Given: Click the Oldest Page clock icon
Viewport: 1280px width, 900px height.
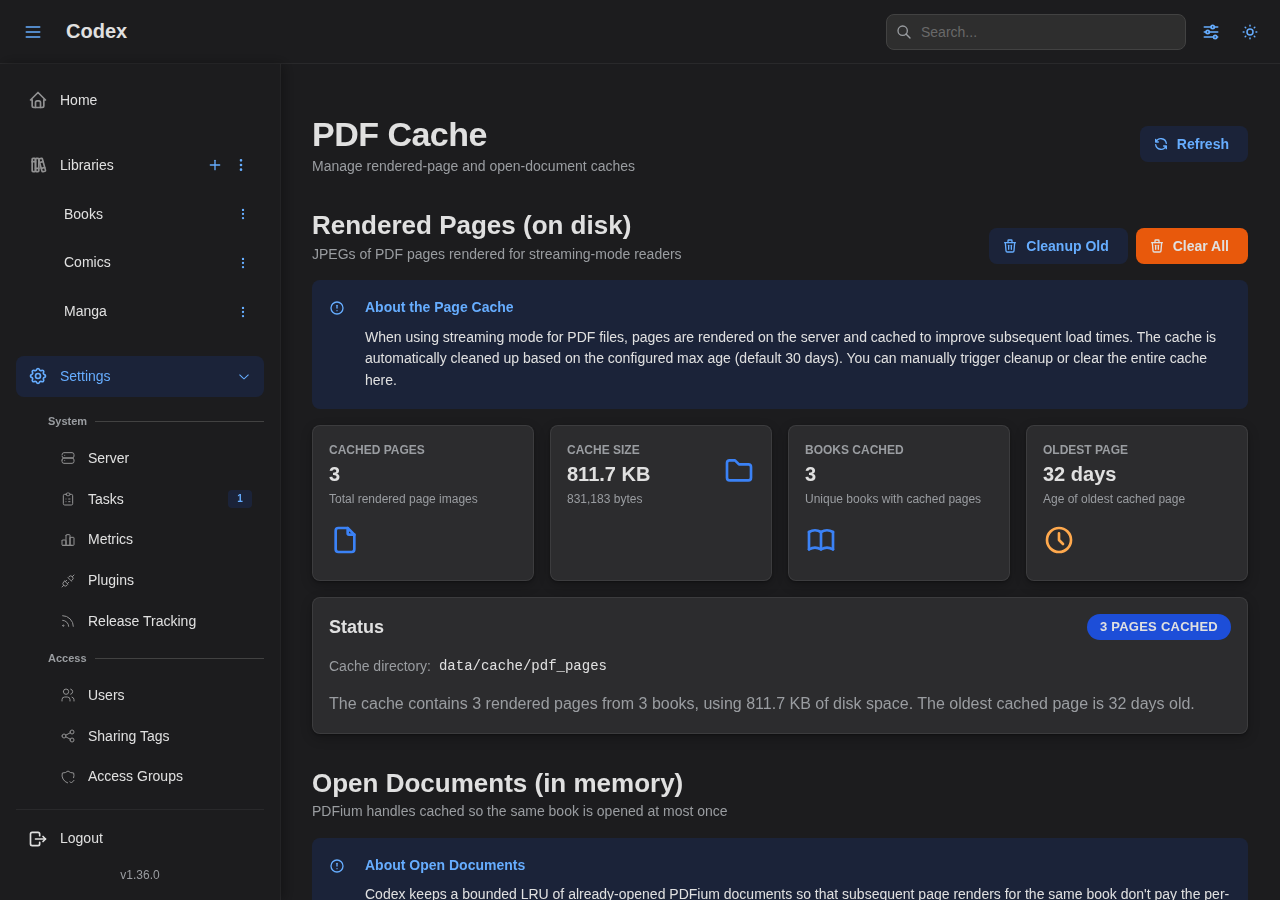Looking at the screenshot, I should coord(1059,540).
